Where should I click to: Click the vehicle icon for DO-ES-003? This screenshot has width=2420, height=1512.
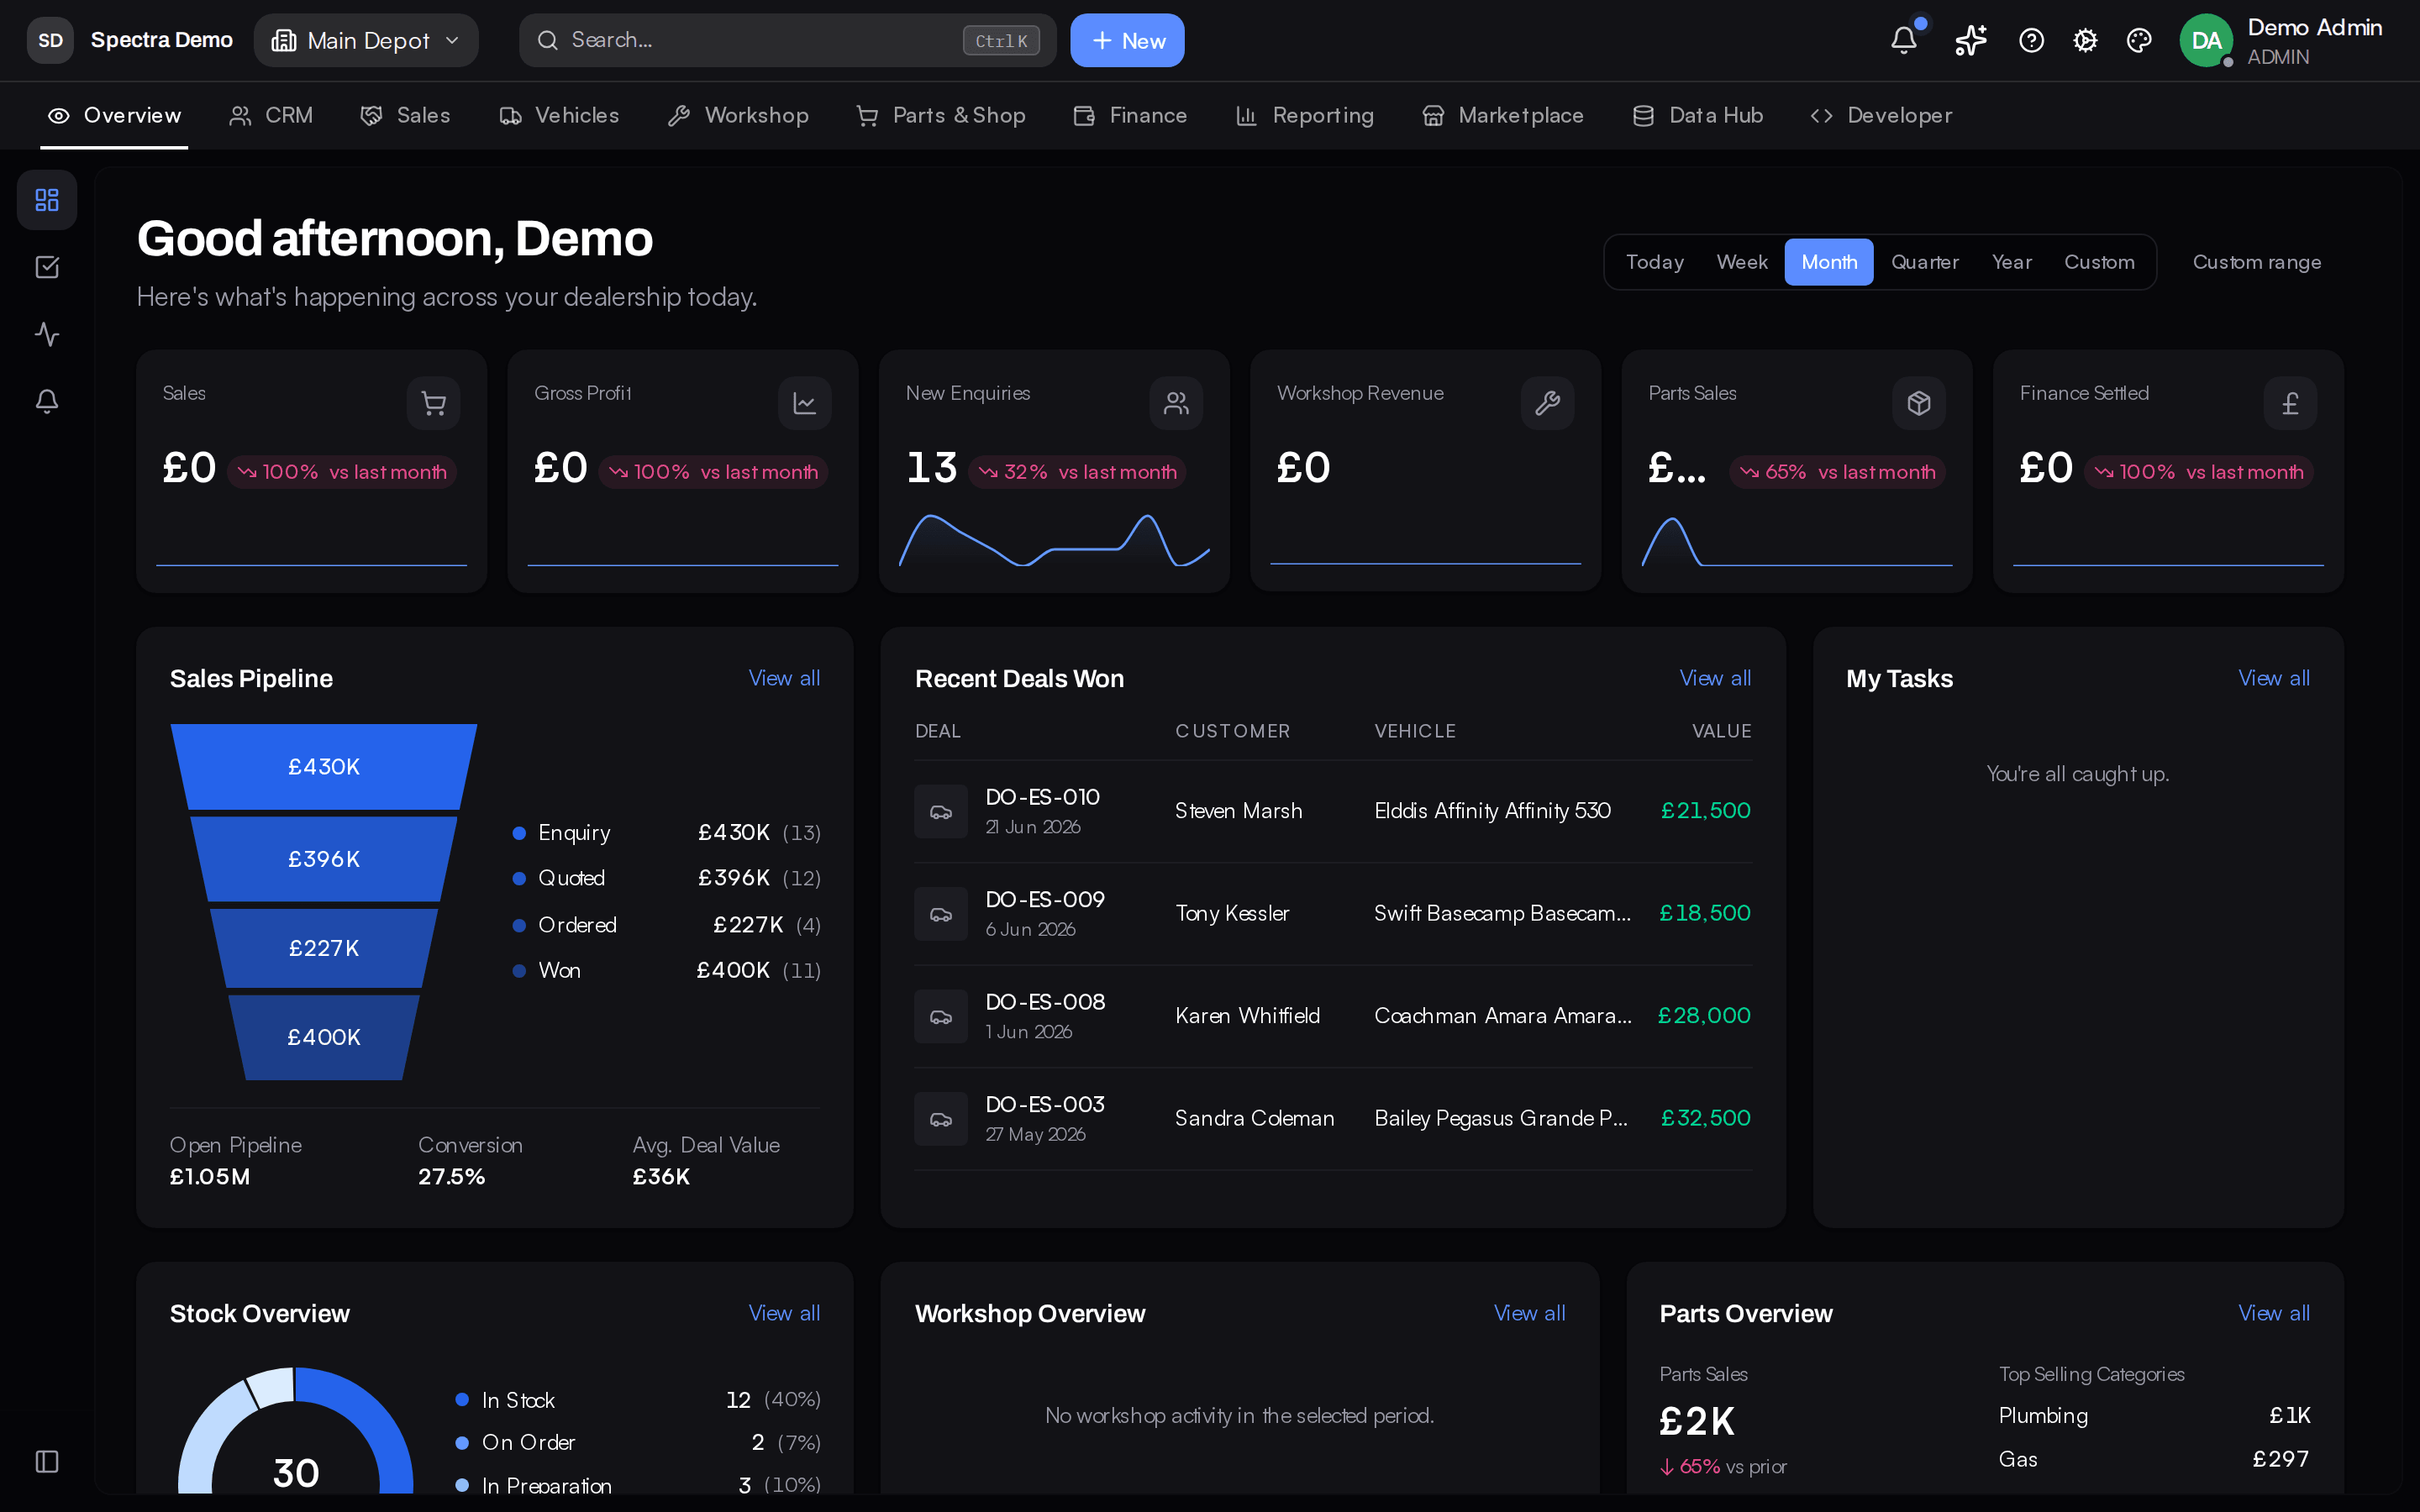(941, 1119)
